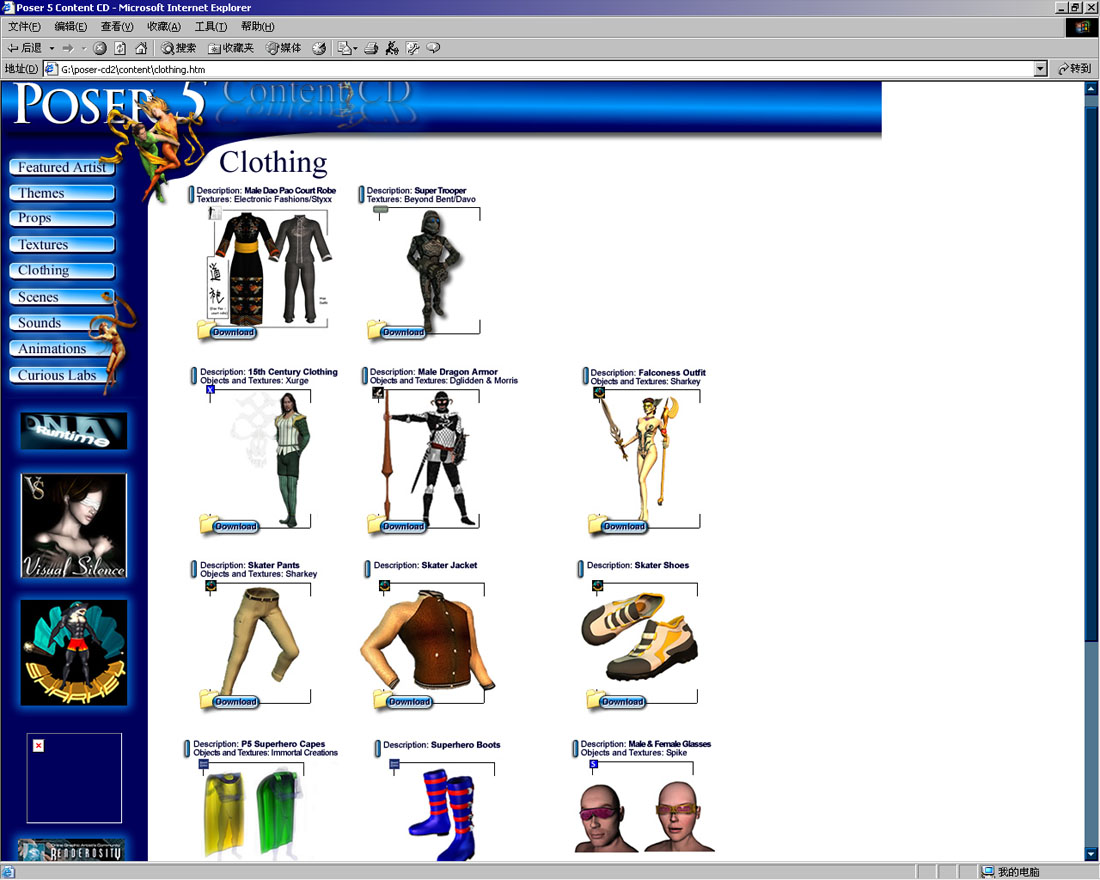Click the Superhero Boots image

coord(443,814)
